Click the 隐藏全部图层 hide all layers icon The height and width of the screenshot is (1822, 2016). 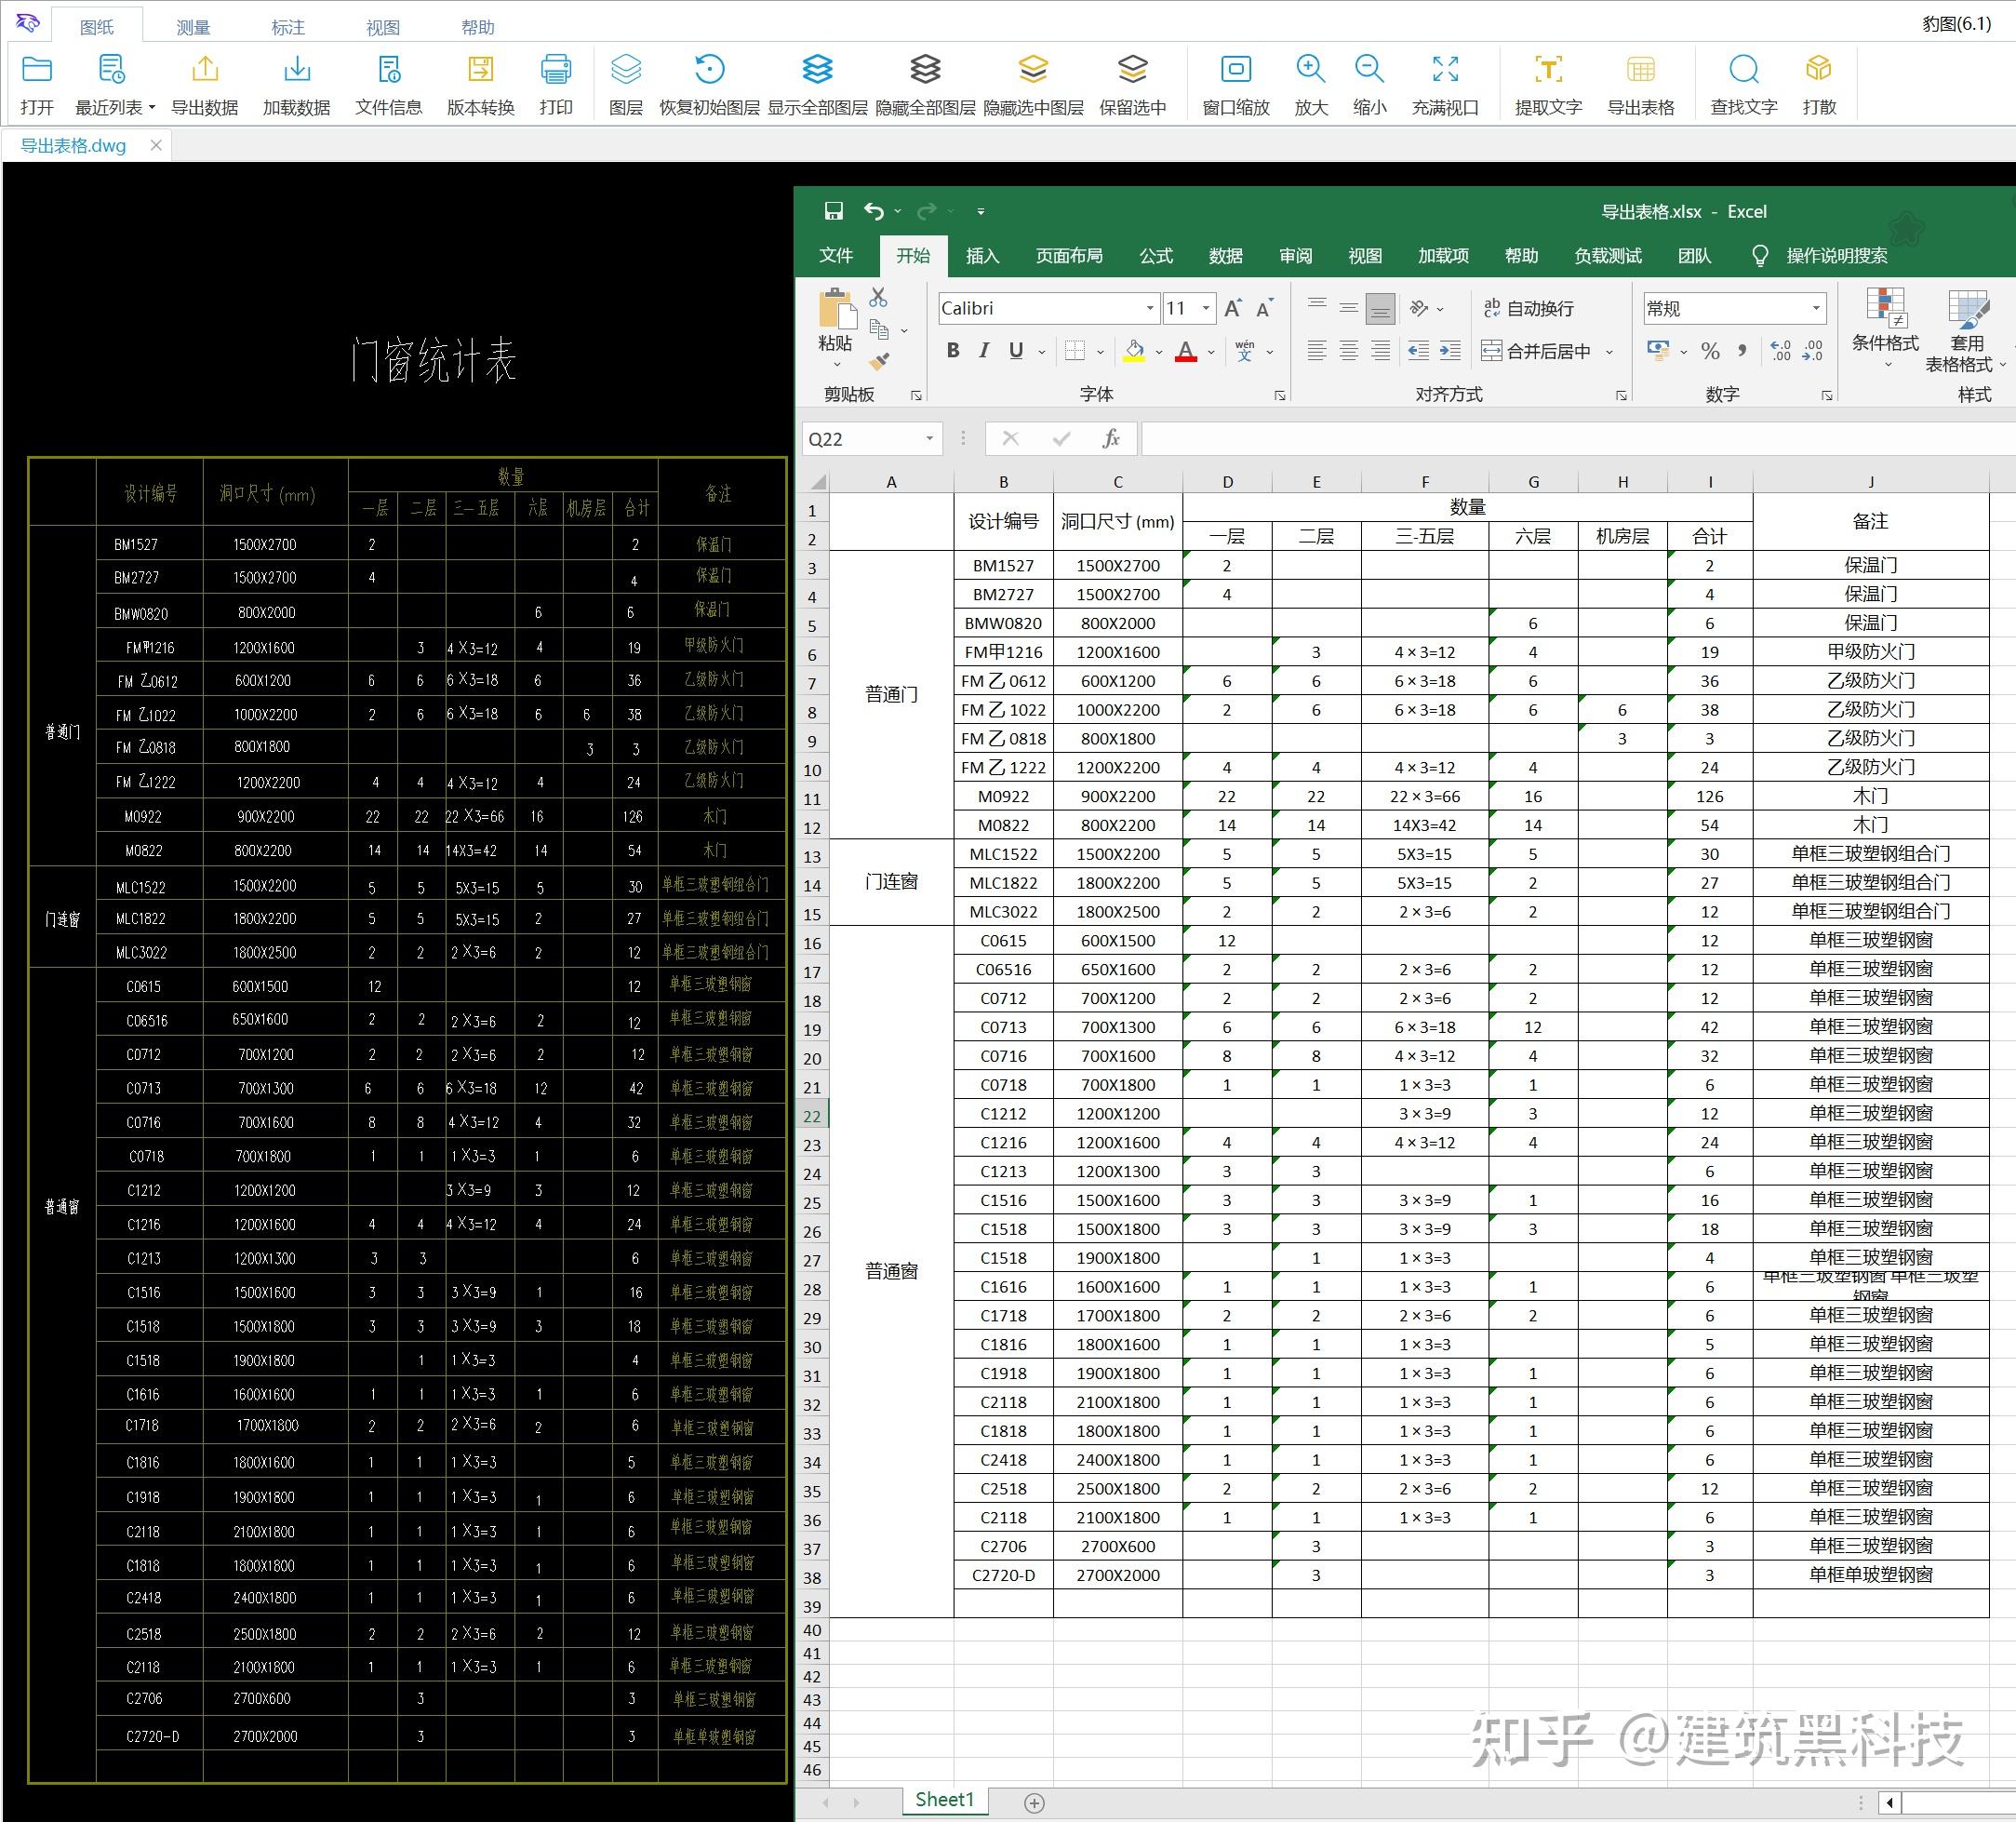click(x=925, y=84)
